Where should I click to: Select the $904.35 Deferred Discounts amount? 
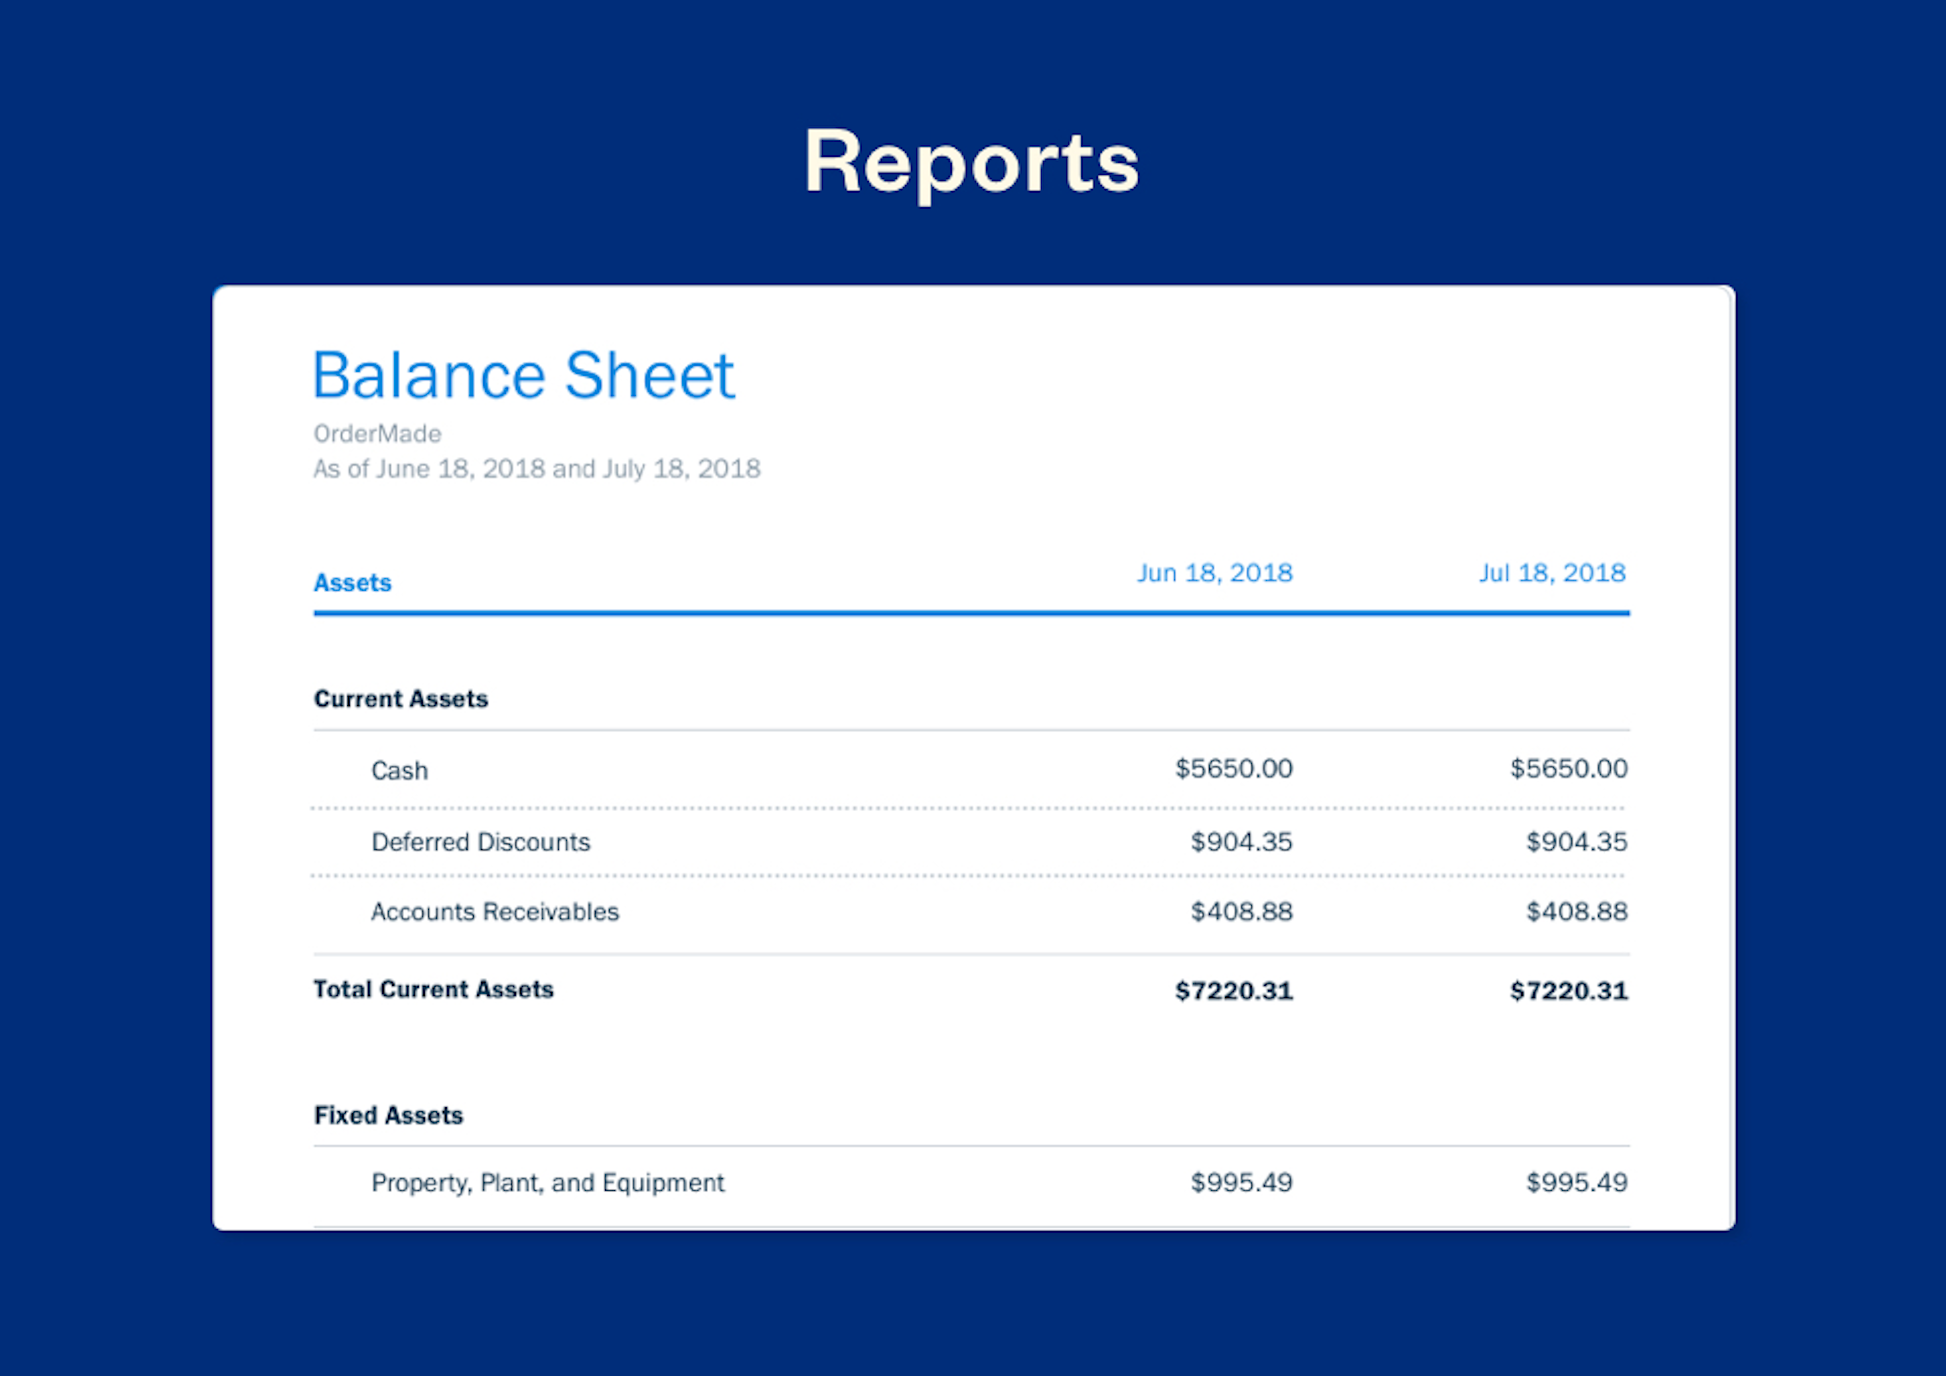pos(1240,841)
